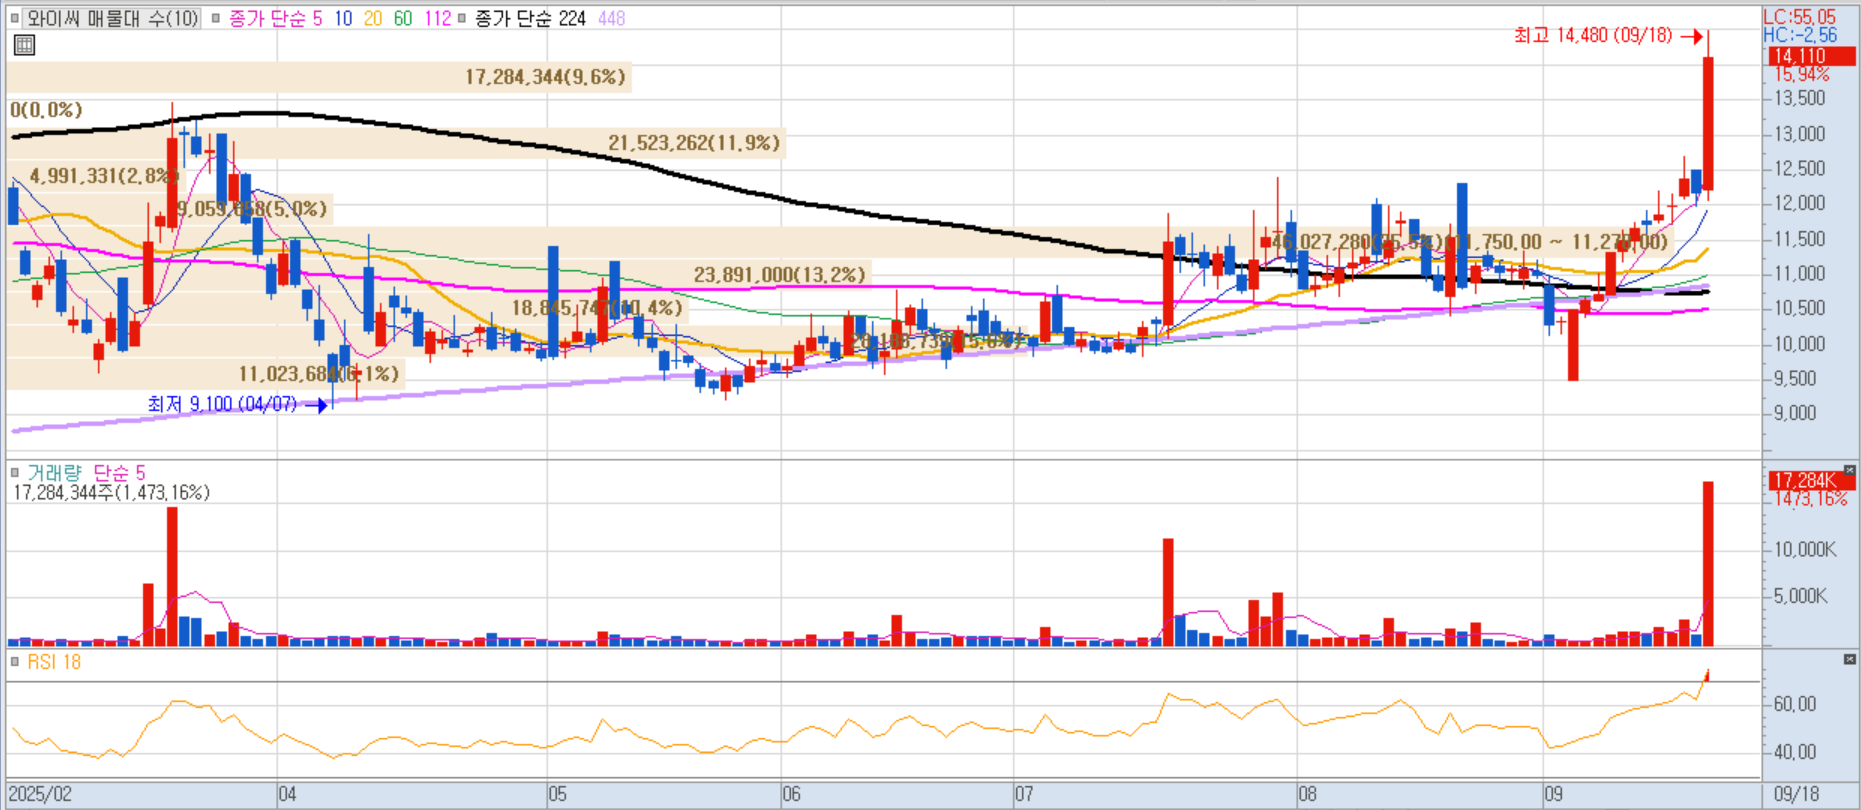Click the 13,500 price axis label
The image size is (1861, 810).
[x=1800, y=98]
